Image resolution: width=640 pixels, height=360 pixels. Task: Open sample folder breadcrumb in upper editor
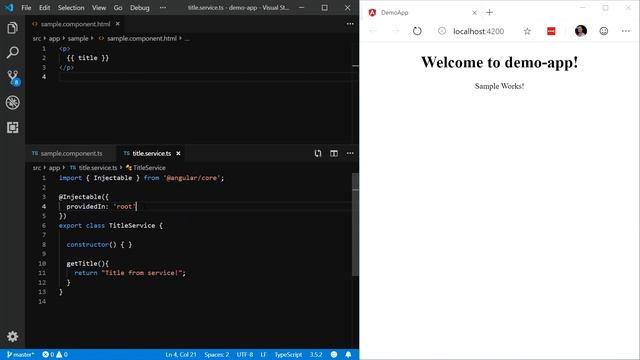[x=78, y=38]
